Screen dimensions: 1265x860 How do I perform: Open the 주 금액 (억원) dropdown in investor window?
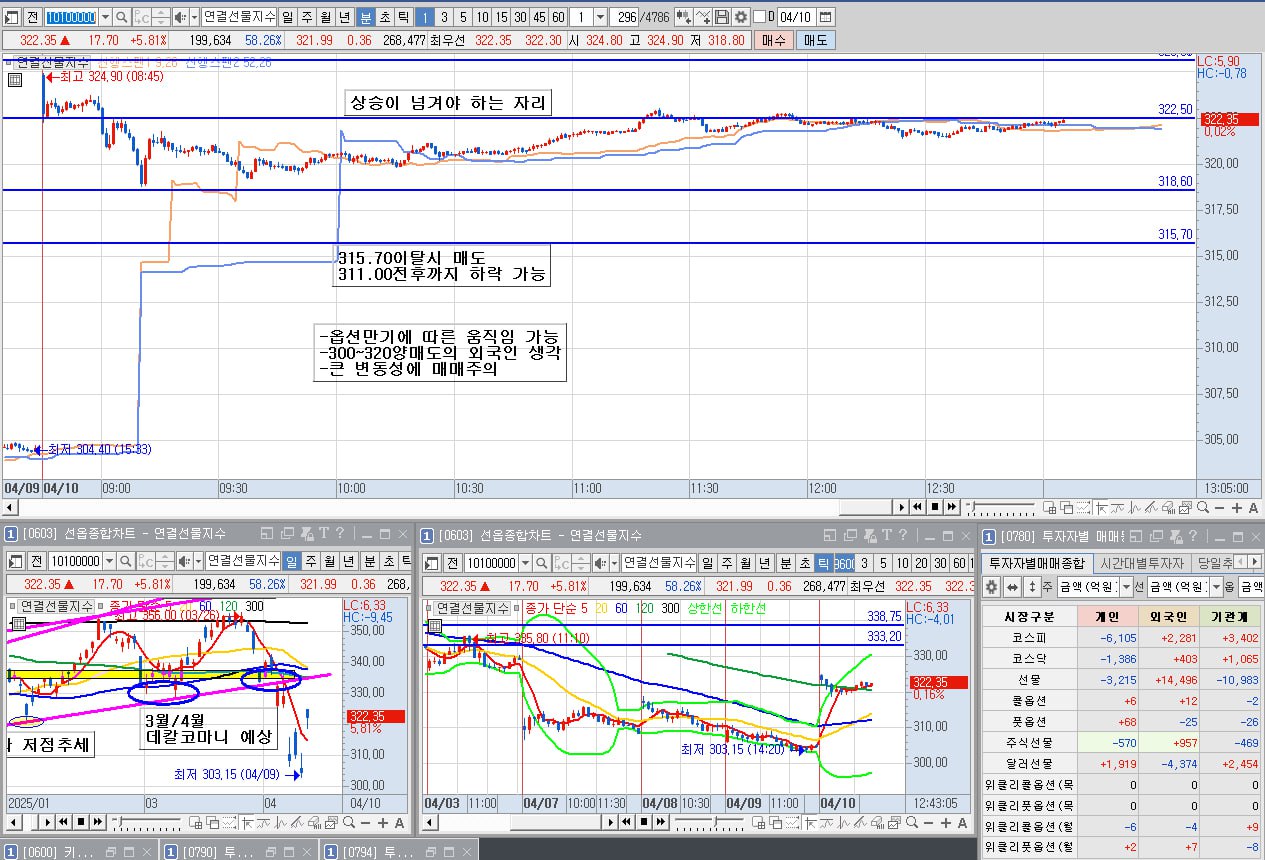(1127, 587)
